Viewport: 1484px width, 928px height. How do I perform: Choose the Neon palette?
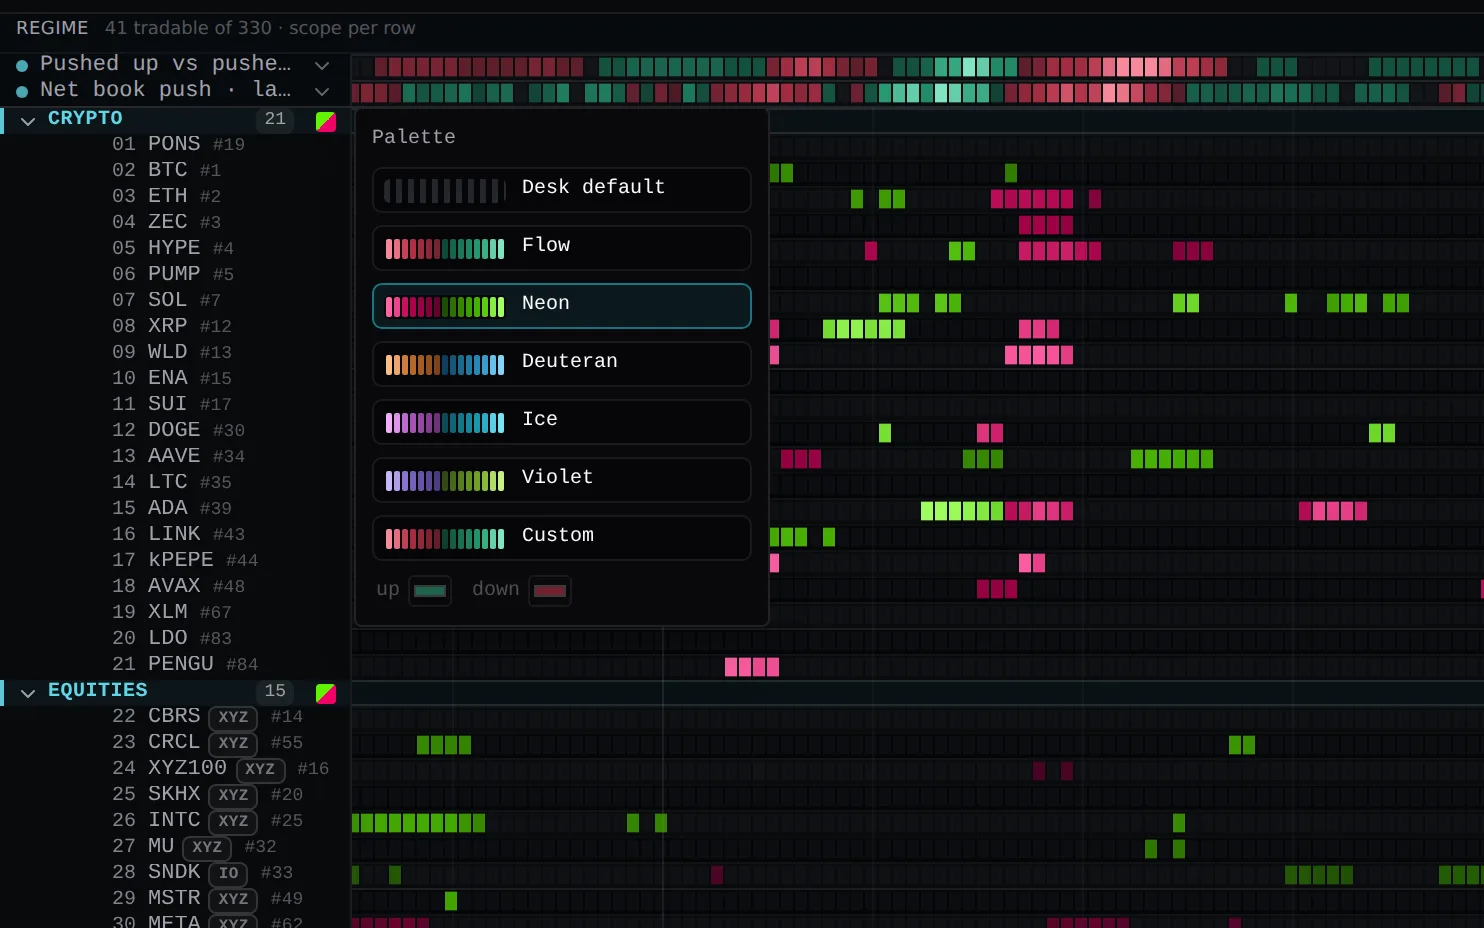pyautogui.click(x=562, y=306)
